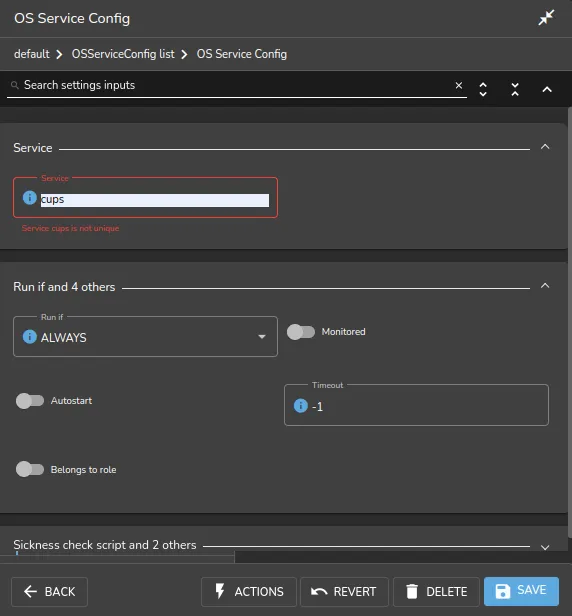Click the OS Service Config title text
572x616 pixels.
[72, 18]
